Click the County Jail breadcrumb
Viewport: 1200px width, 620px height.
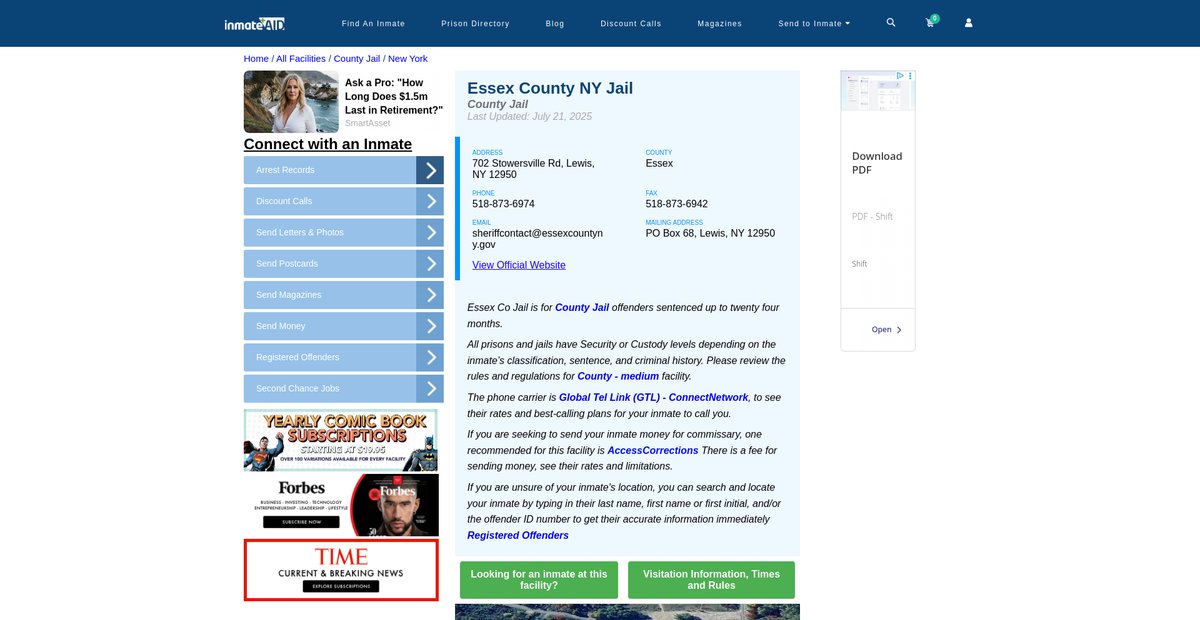click(x=357, y=59)
